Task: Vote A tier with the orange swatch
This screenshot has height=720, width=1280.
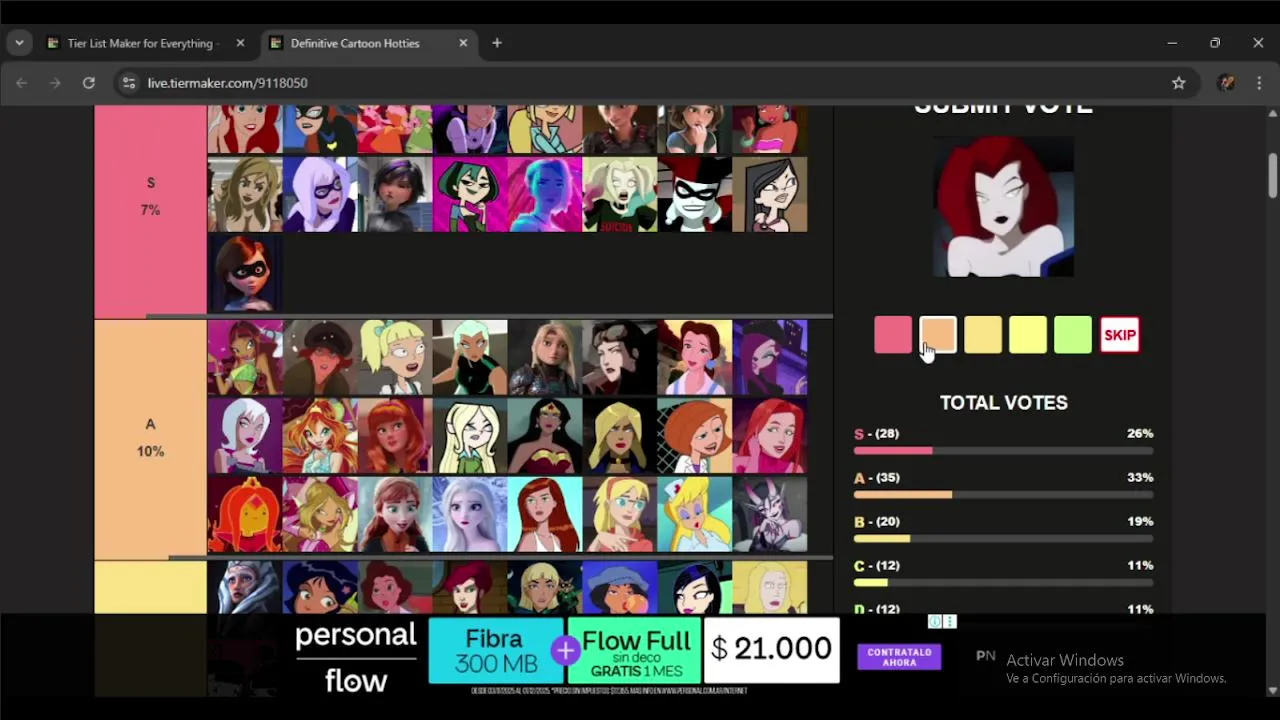Action: click(x=938, y=335)
